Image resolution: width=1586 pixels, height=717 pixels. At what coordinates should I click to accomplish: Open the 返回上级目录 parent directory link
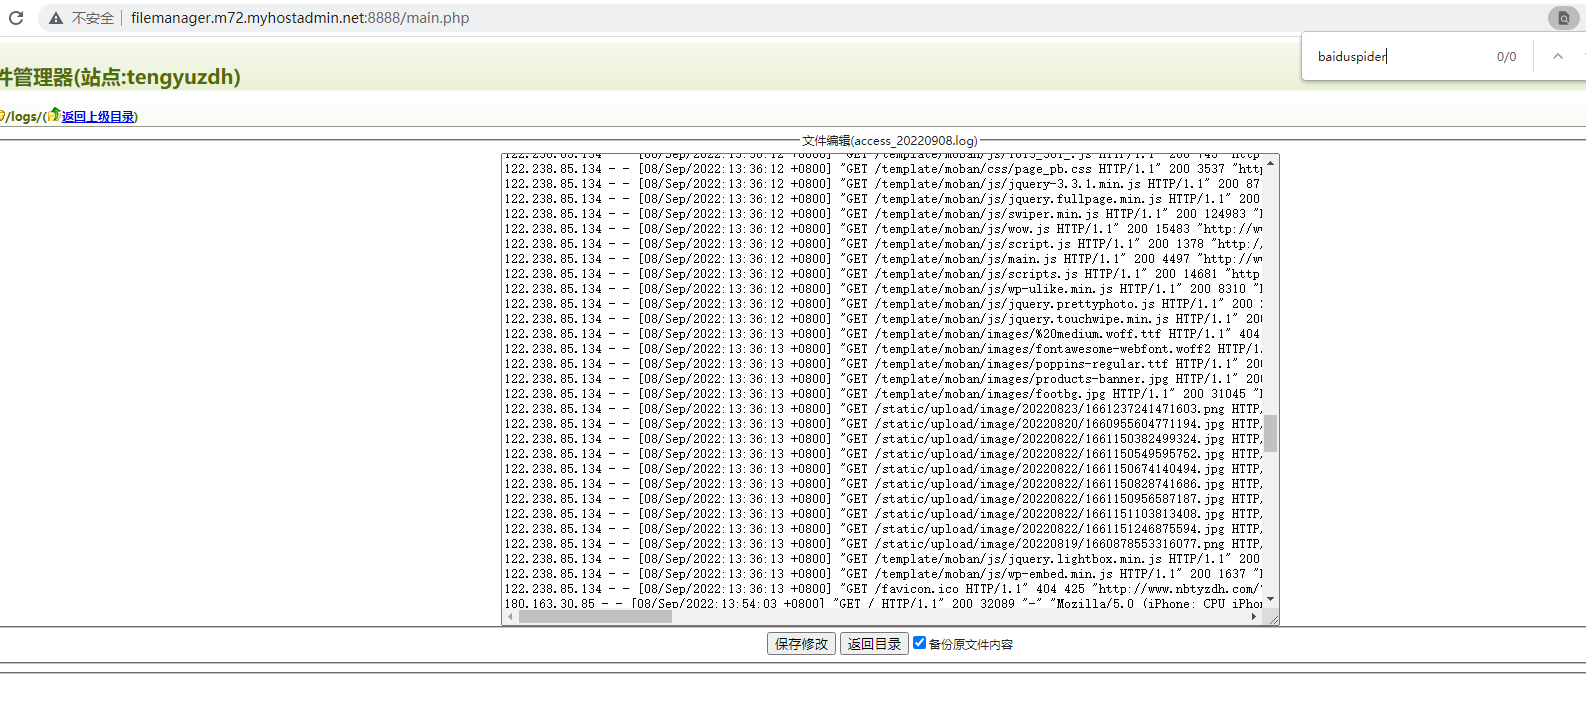click(98, 117)
